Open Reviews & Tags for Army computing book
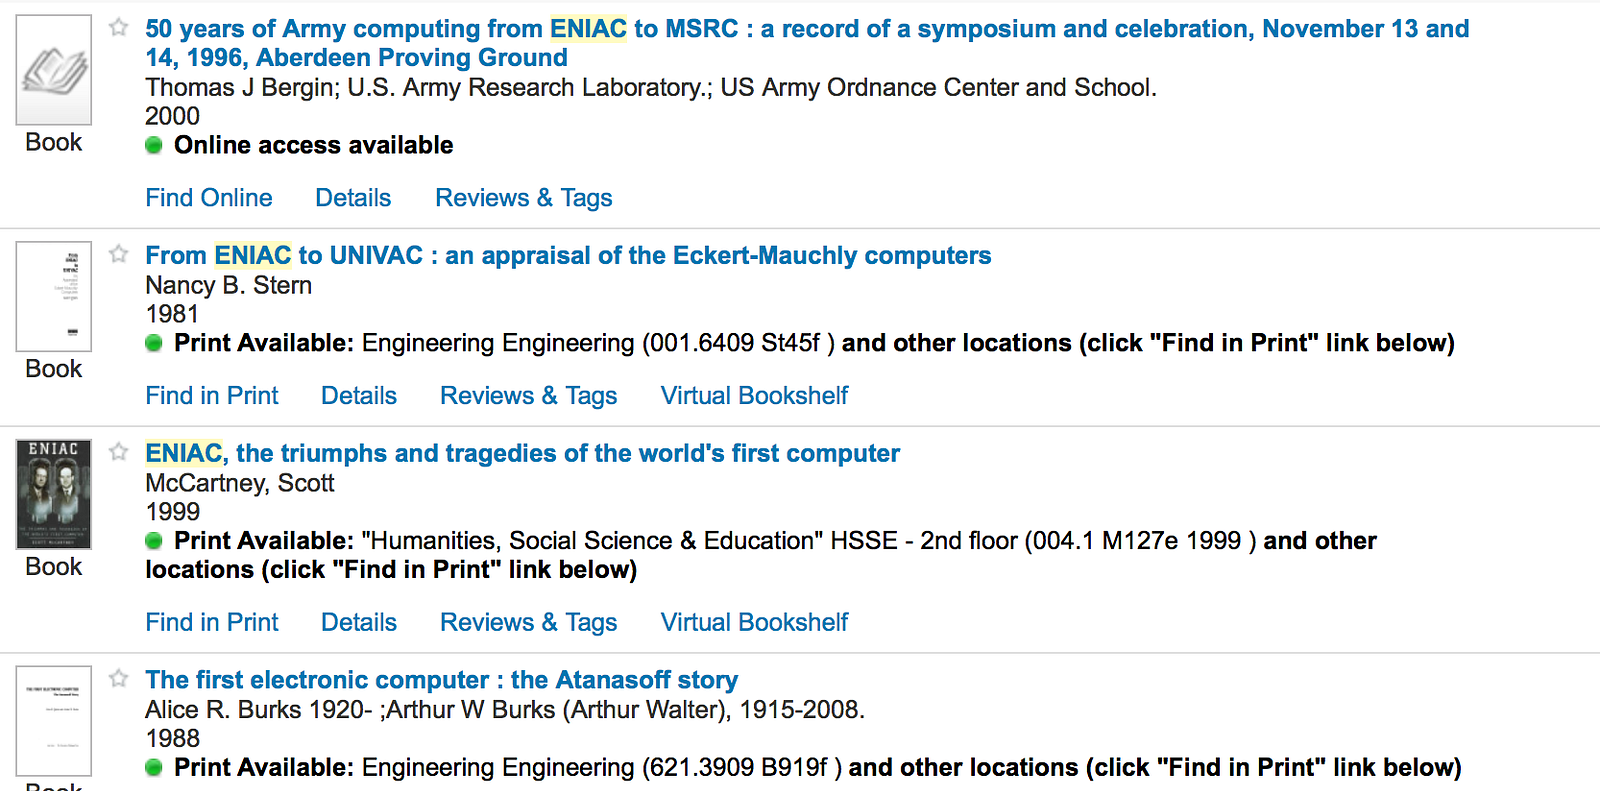 (x=523, y=198)
